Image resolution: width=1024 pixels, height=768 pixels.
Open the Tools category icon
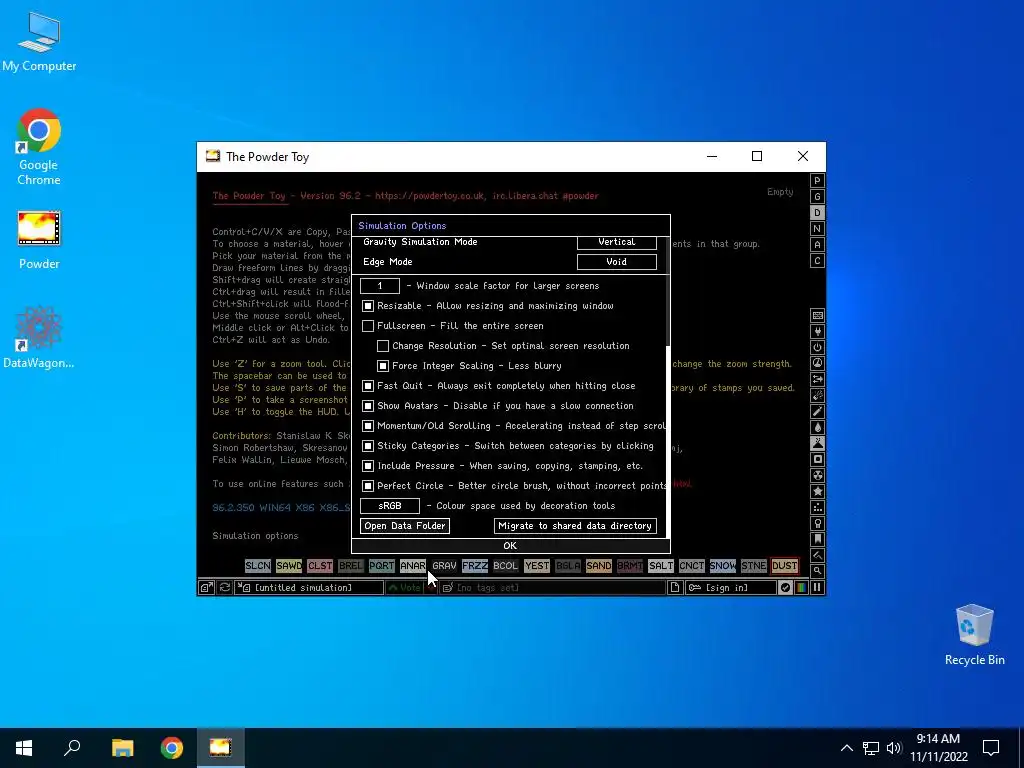click(x=817, y=523)
